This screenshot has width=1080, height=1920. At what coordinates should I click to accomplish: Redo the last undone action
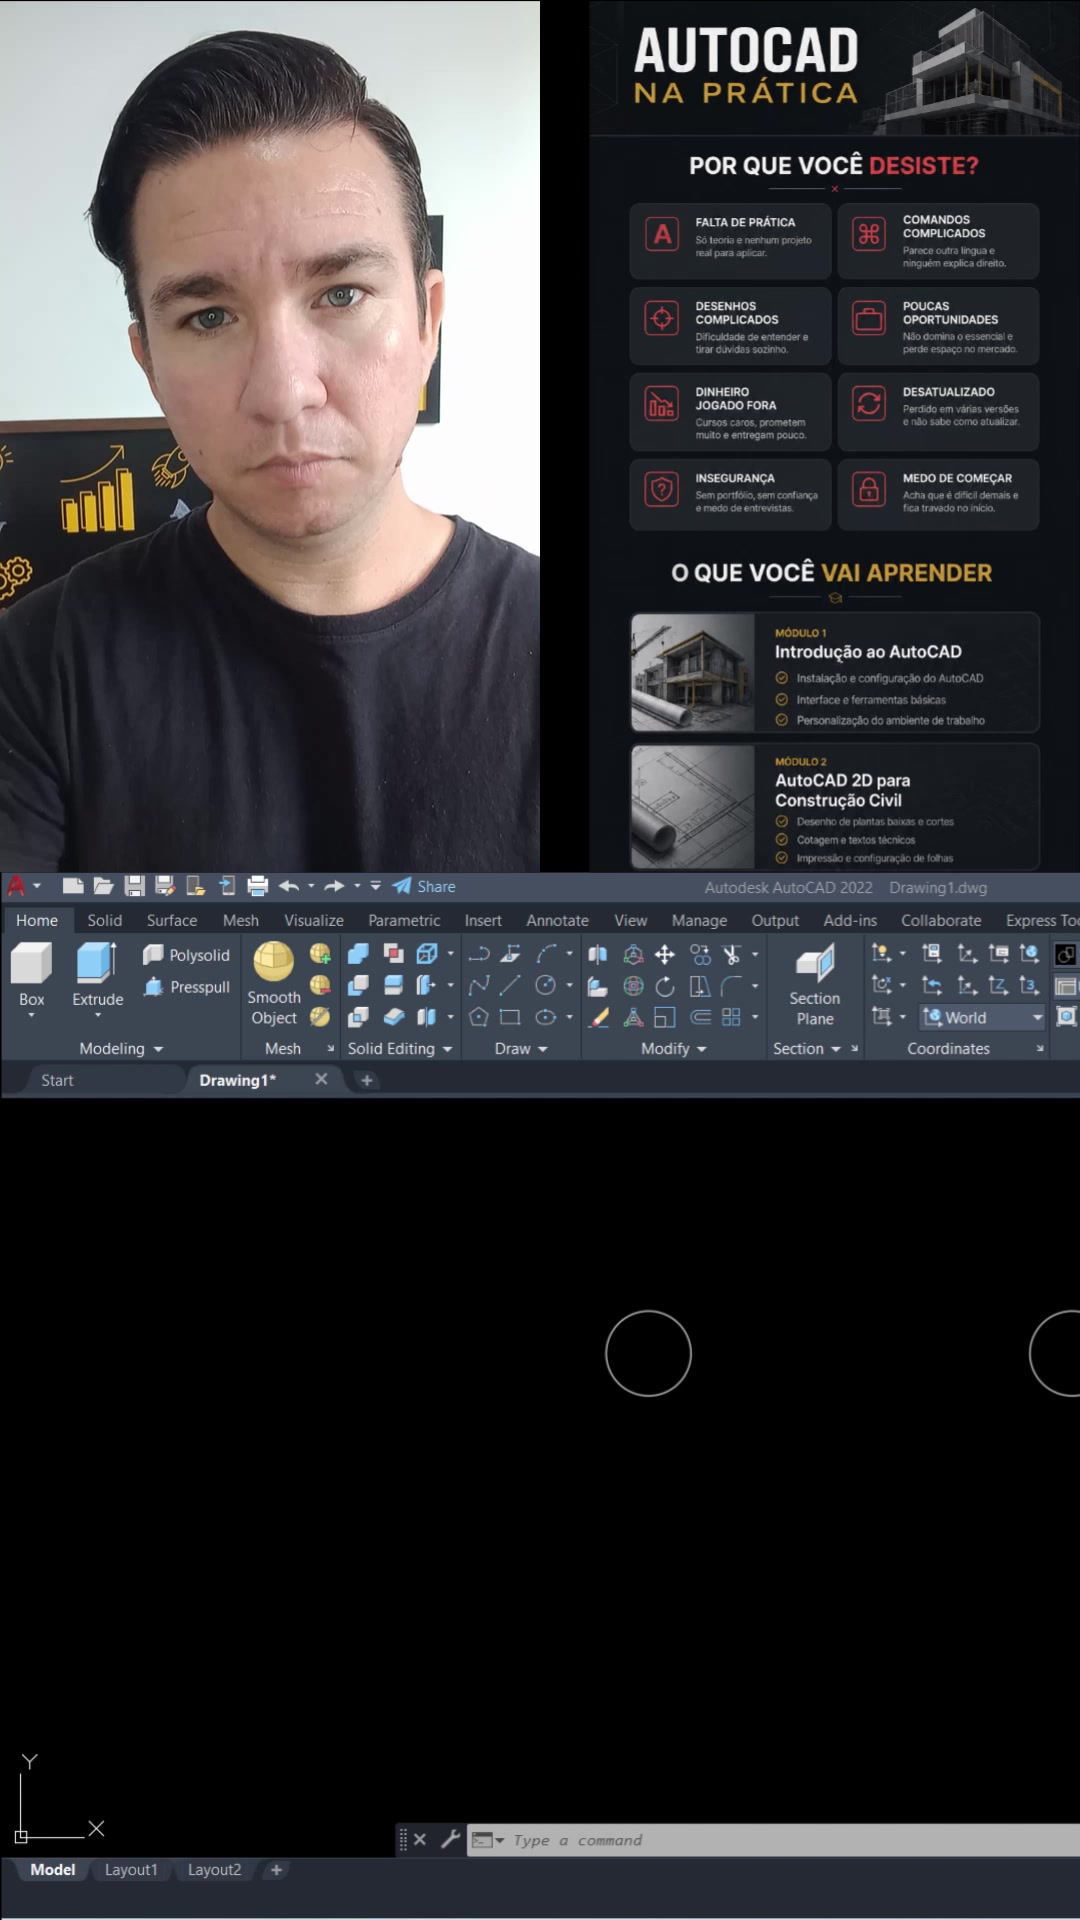pyautogui.click(x=335, y=886)
